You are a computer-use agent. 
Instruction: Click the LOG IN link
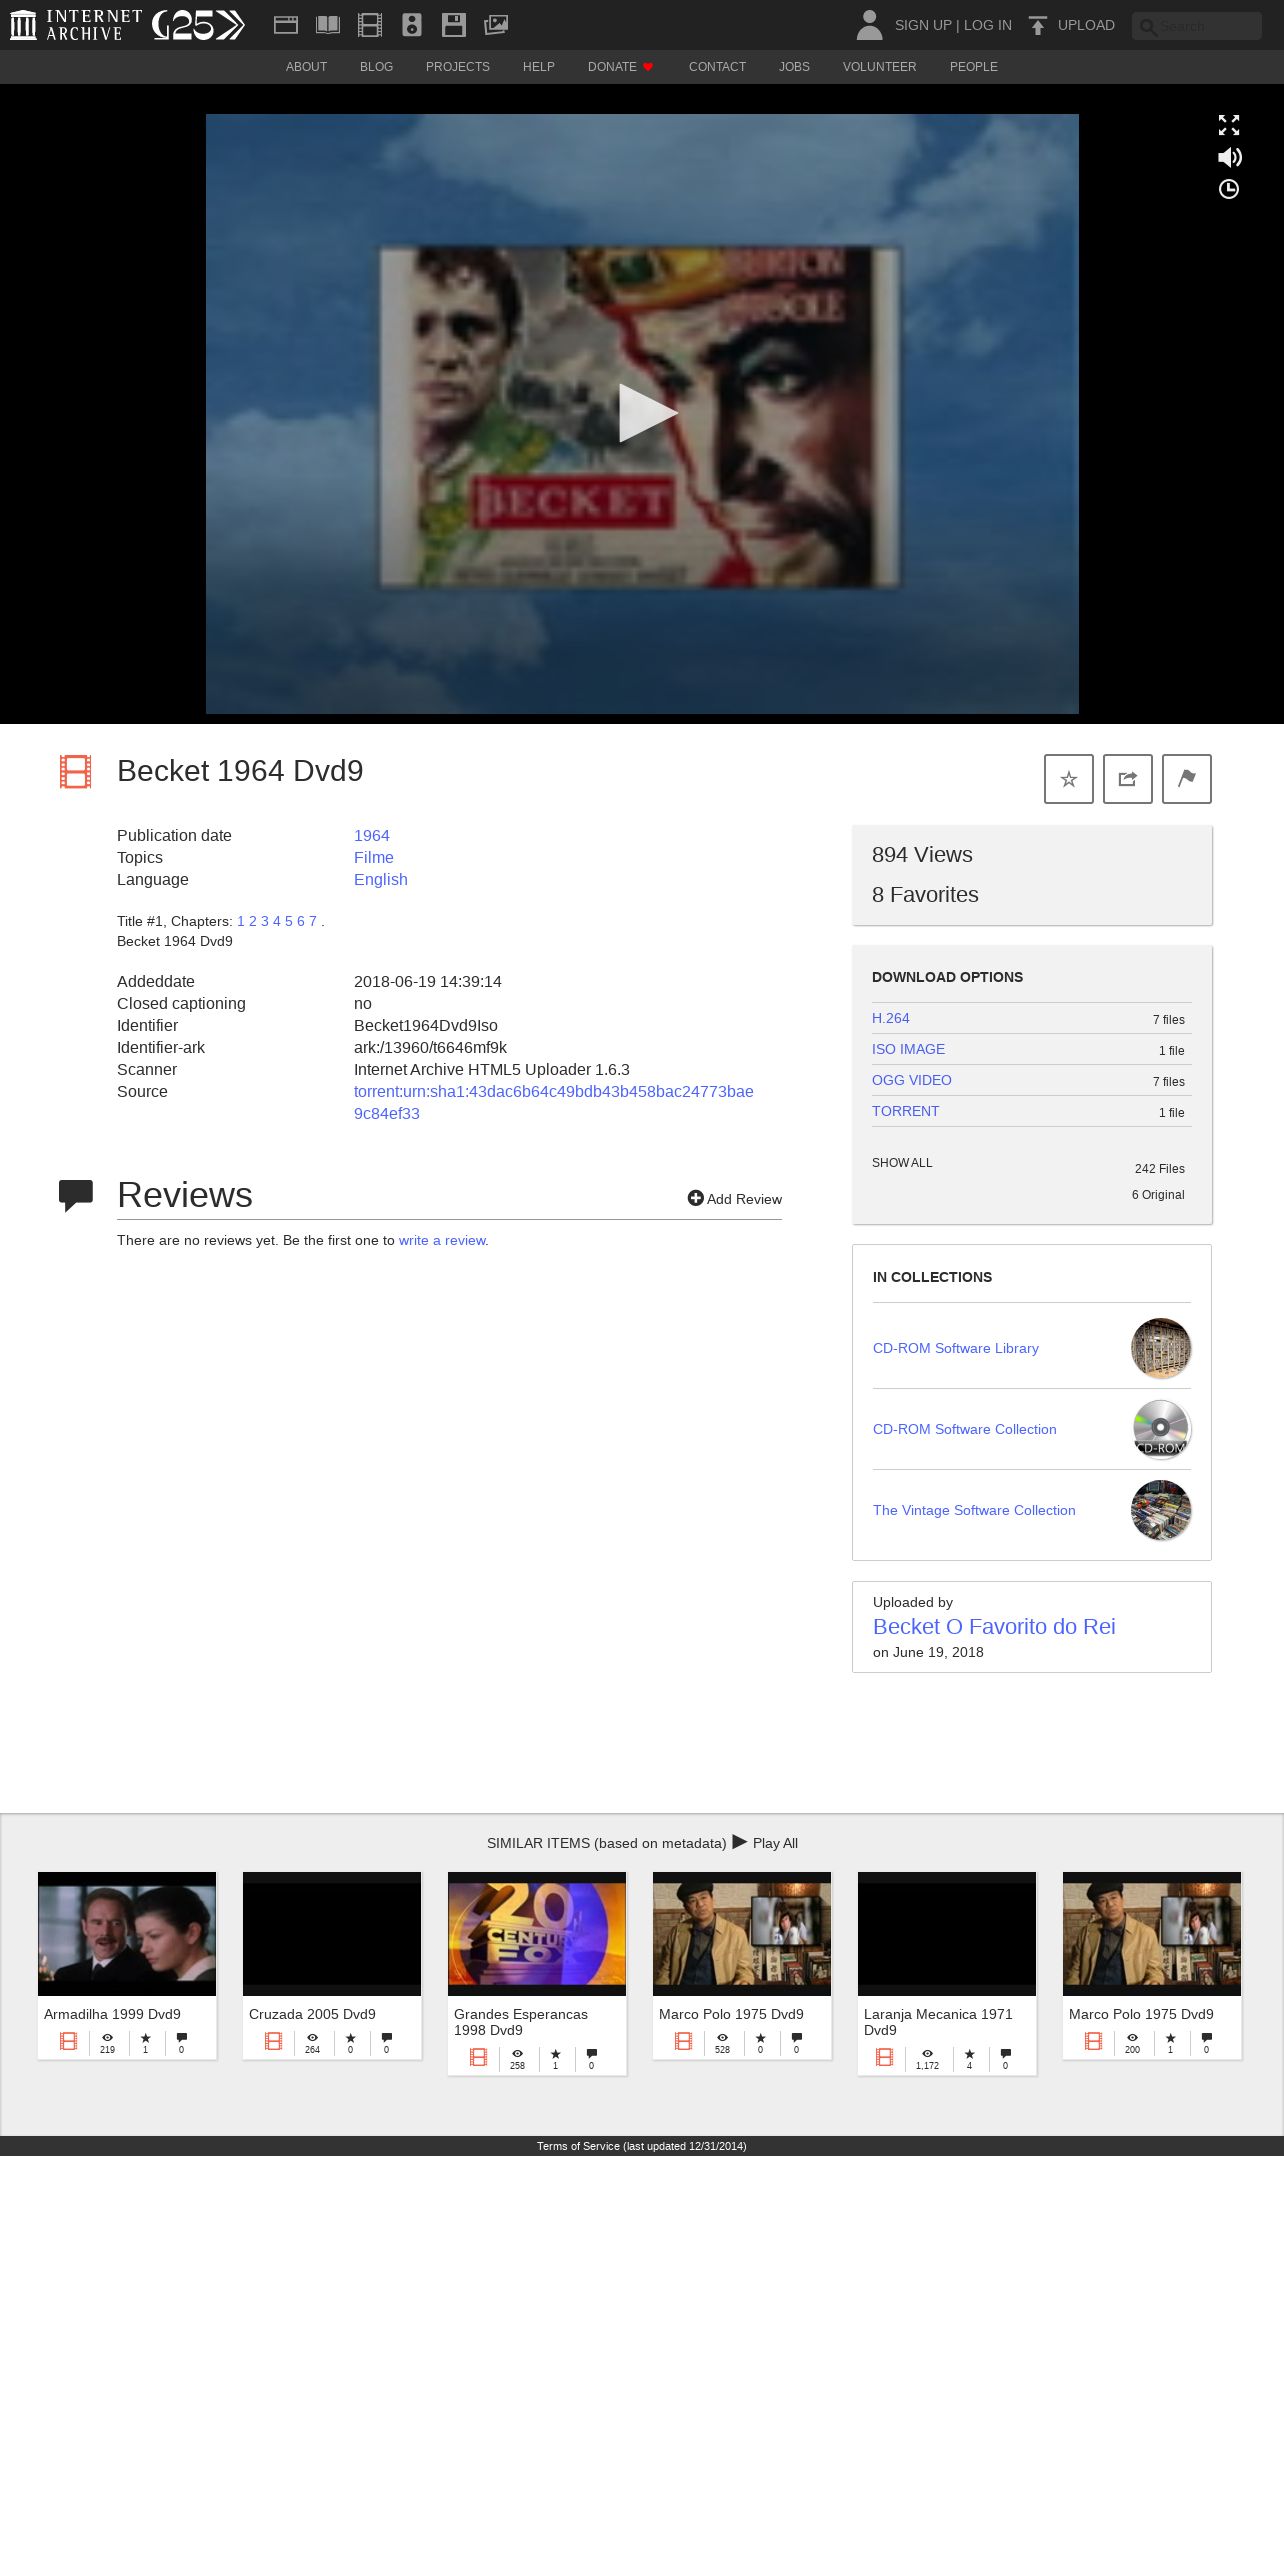click(x=988, y=25)
